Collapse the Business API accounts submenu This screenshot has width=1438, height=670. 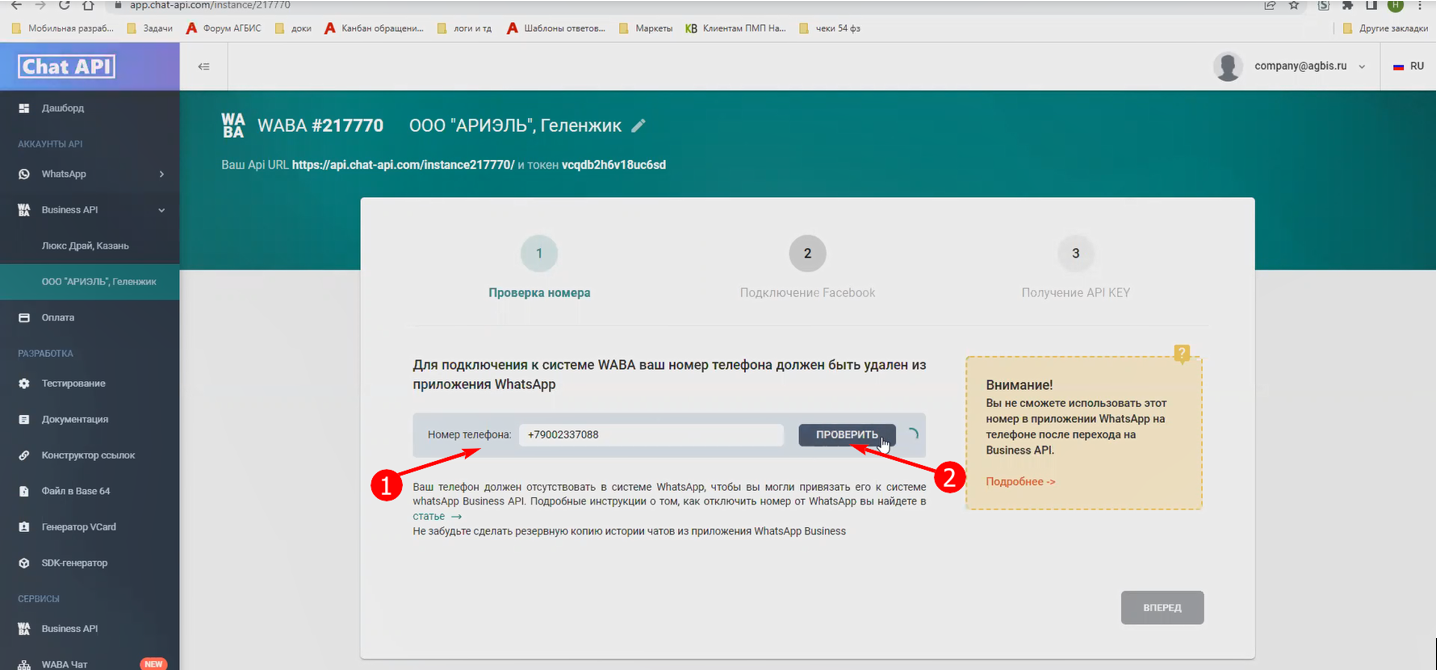pos(161,210)
